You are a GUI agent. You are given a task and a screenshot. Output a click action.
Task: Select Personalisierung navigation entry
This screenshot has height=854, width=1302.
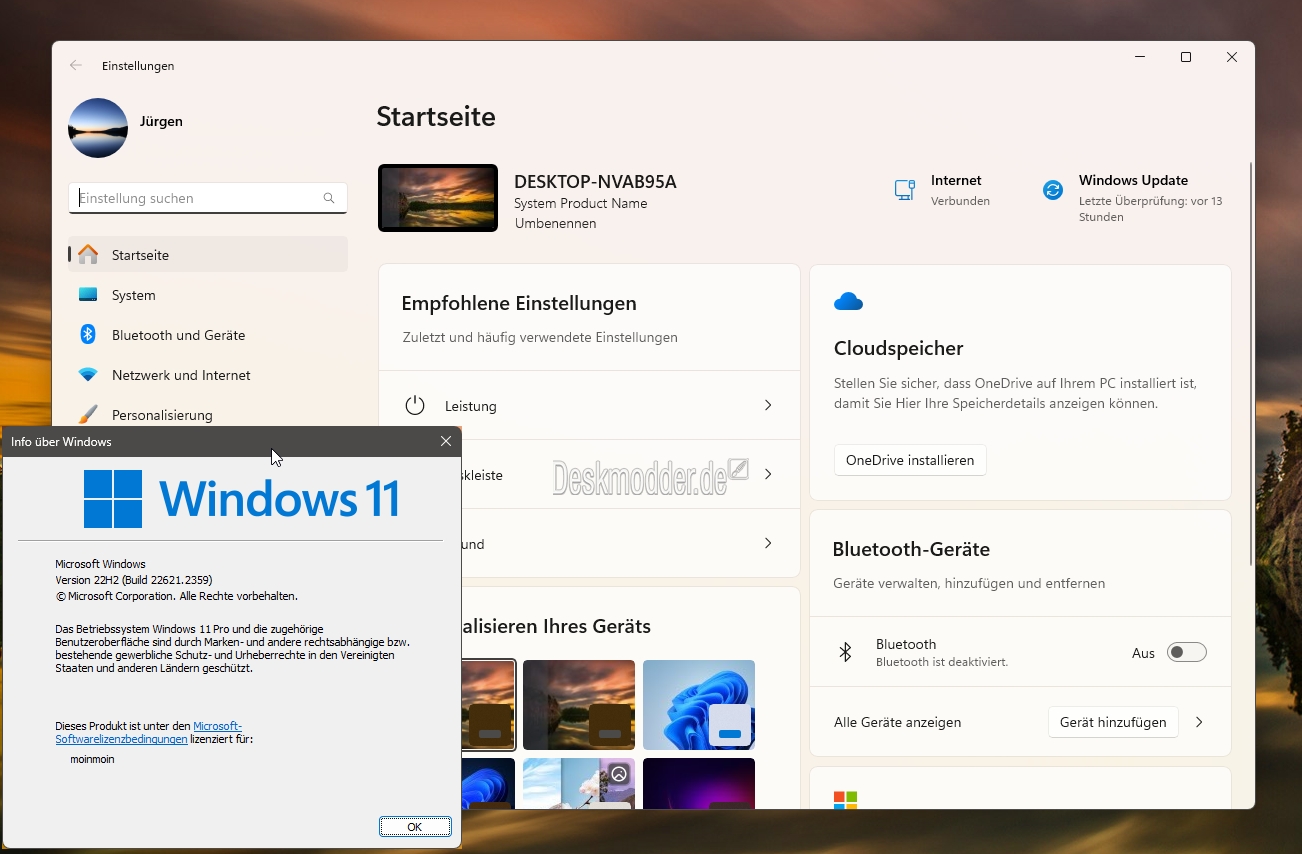coord(208,414)
